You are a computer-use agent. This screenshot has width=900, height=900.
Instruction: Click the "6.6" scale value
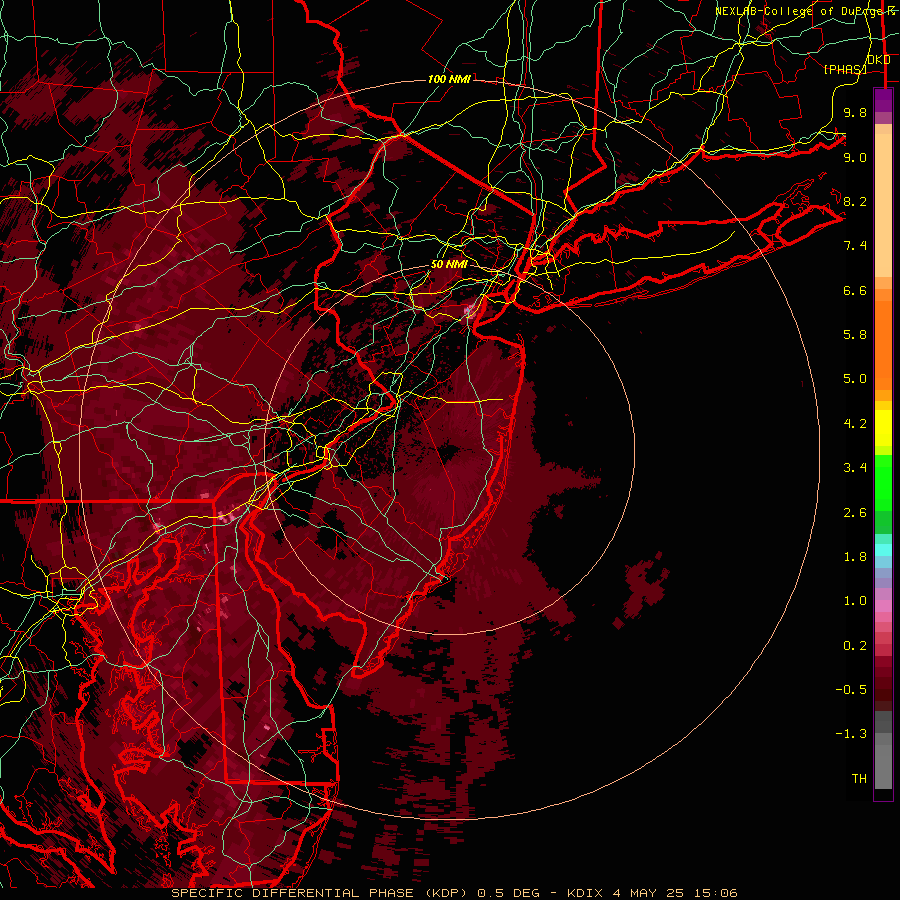(x=855, y=290)
